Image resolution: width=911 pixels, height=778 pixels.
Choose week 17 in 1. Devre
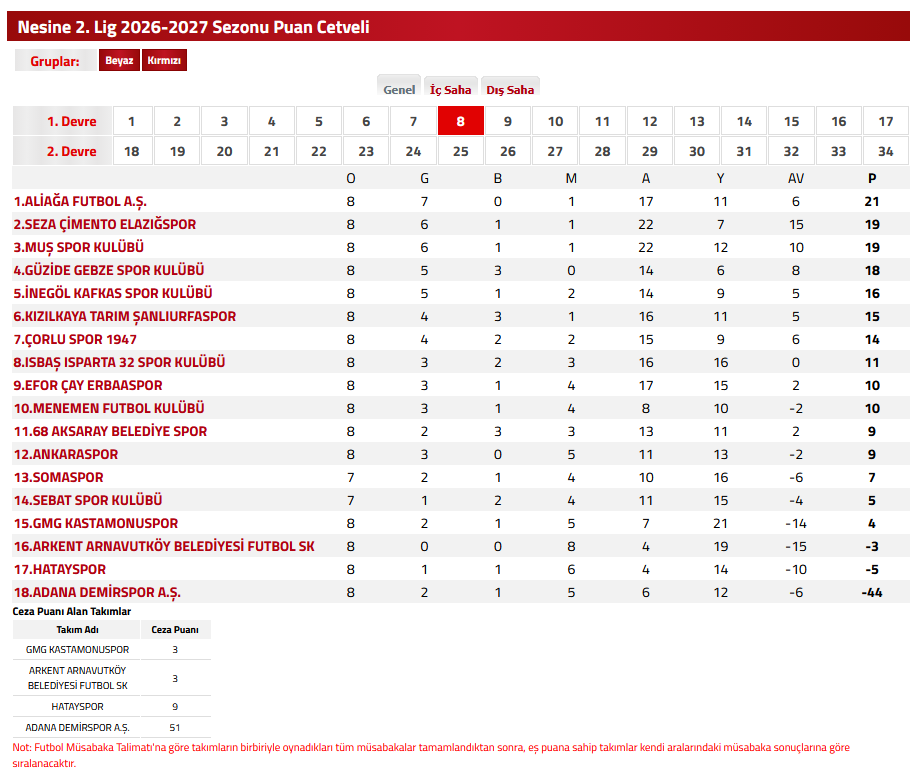pyautogui.click(x=886, y=121)
